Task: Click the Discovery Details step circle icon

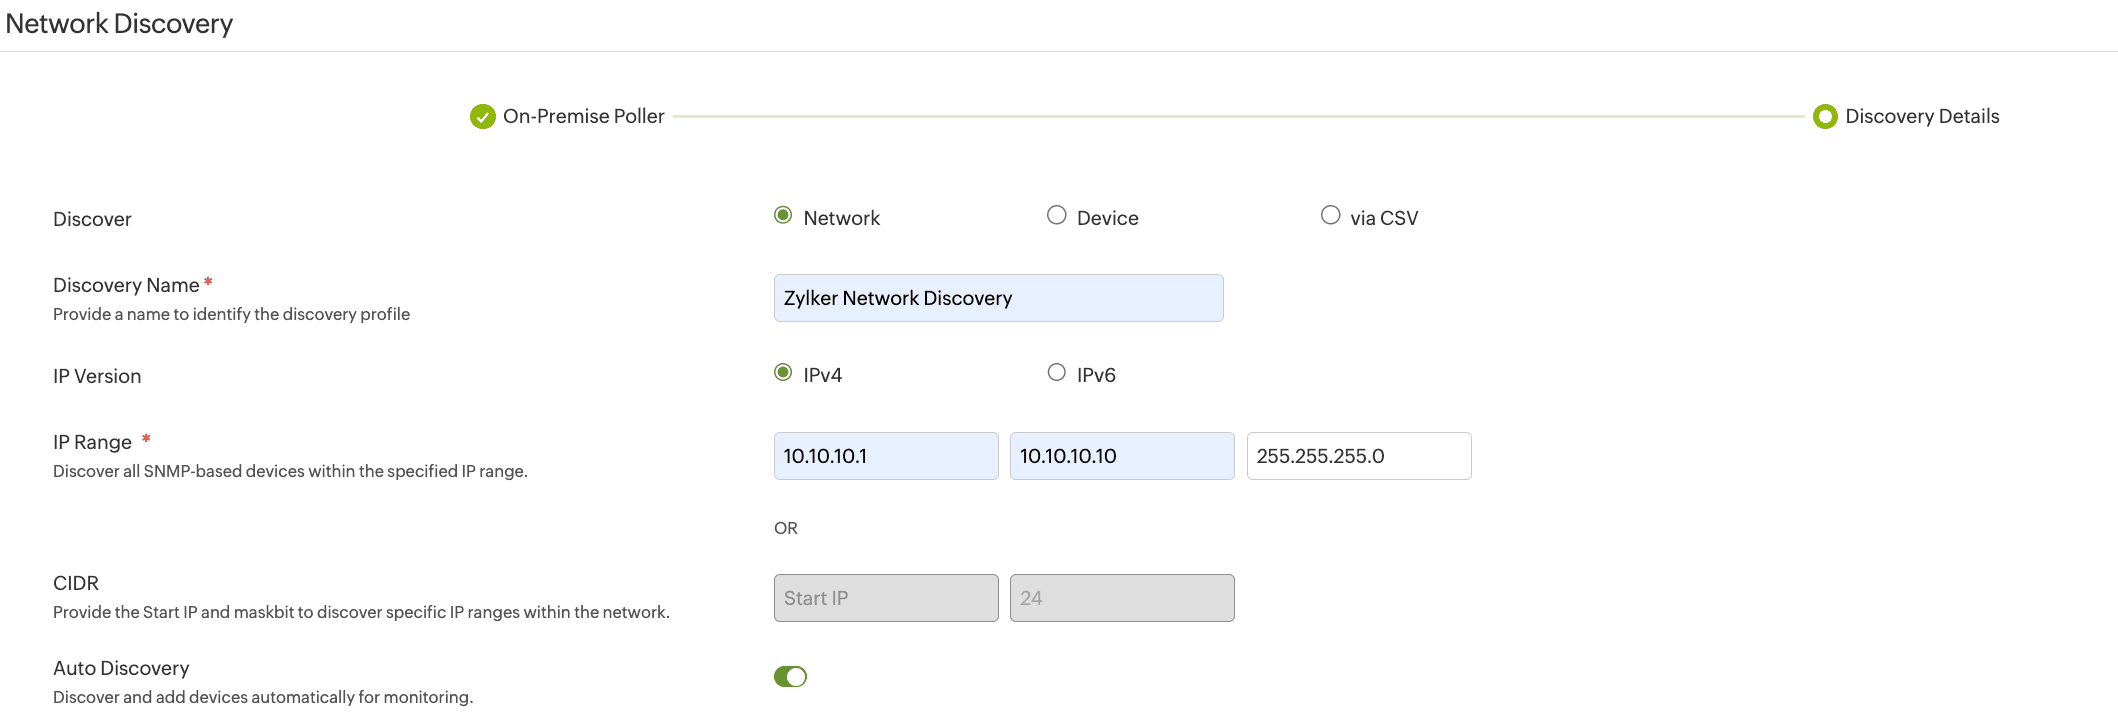Action: pos(1824,117)
